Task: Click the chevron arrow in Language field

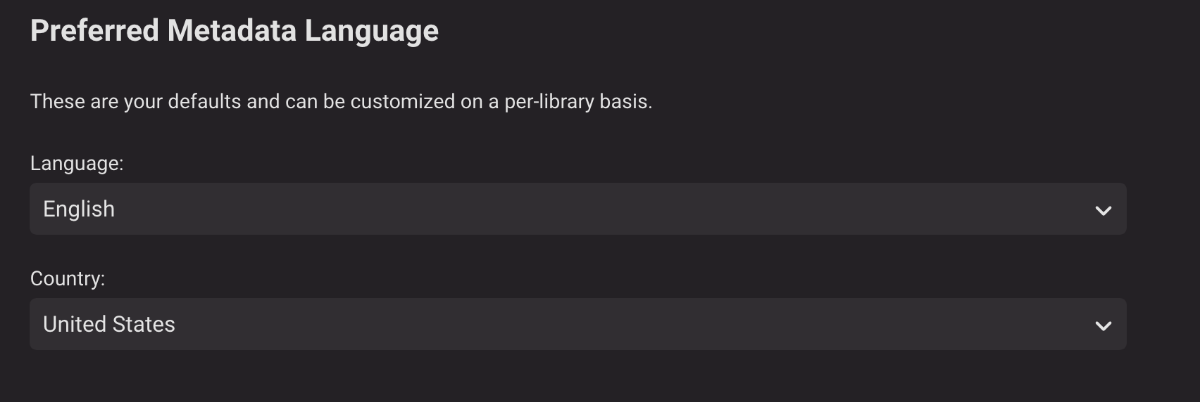Action: 1103,210
